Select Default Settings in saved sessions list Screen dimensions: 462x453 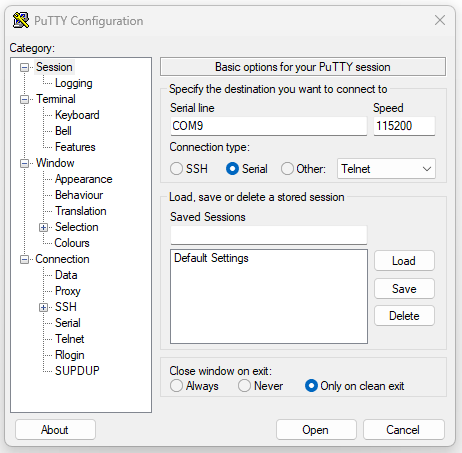211,258
